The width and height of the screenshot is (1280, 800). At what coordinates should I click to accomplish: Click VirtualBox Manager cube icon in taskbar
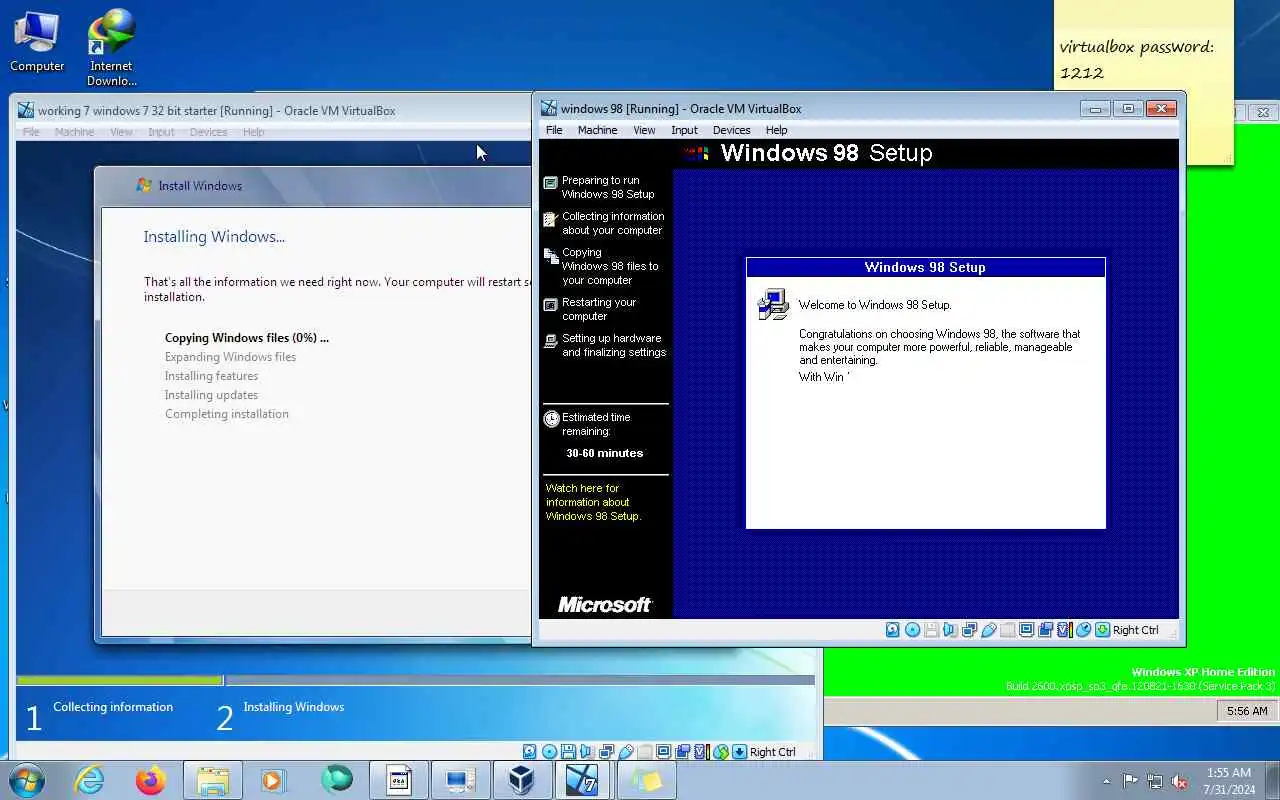tap(522, 780)
